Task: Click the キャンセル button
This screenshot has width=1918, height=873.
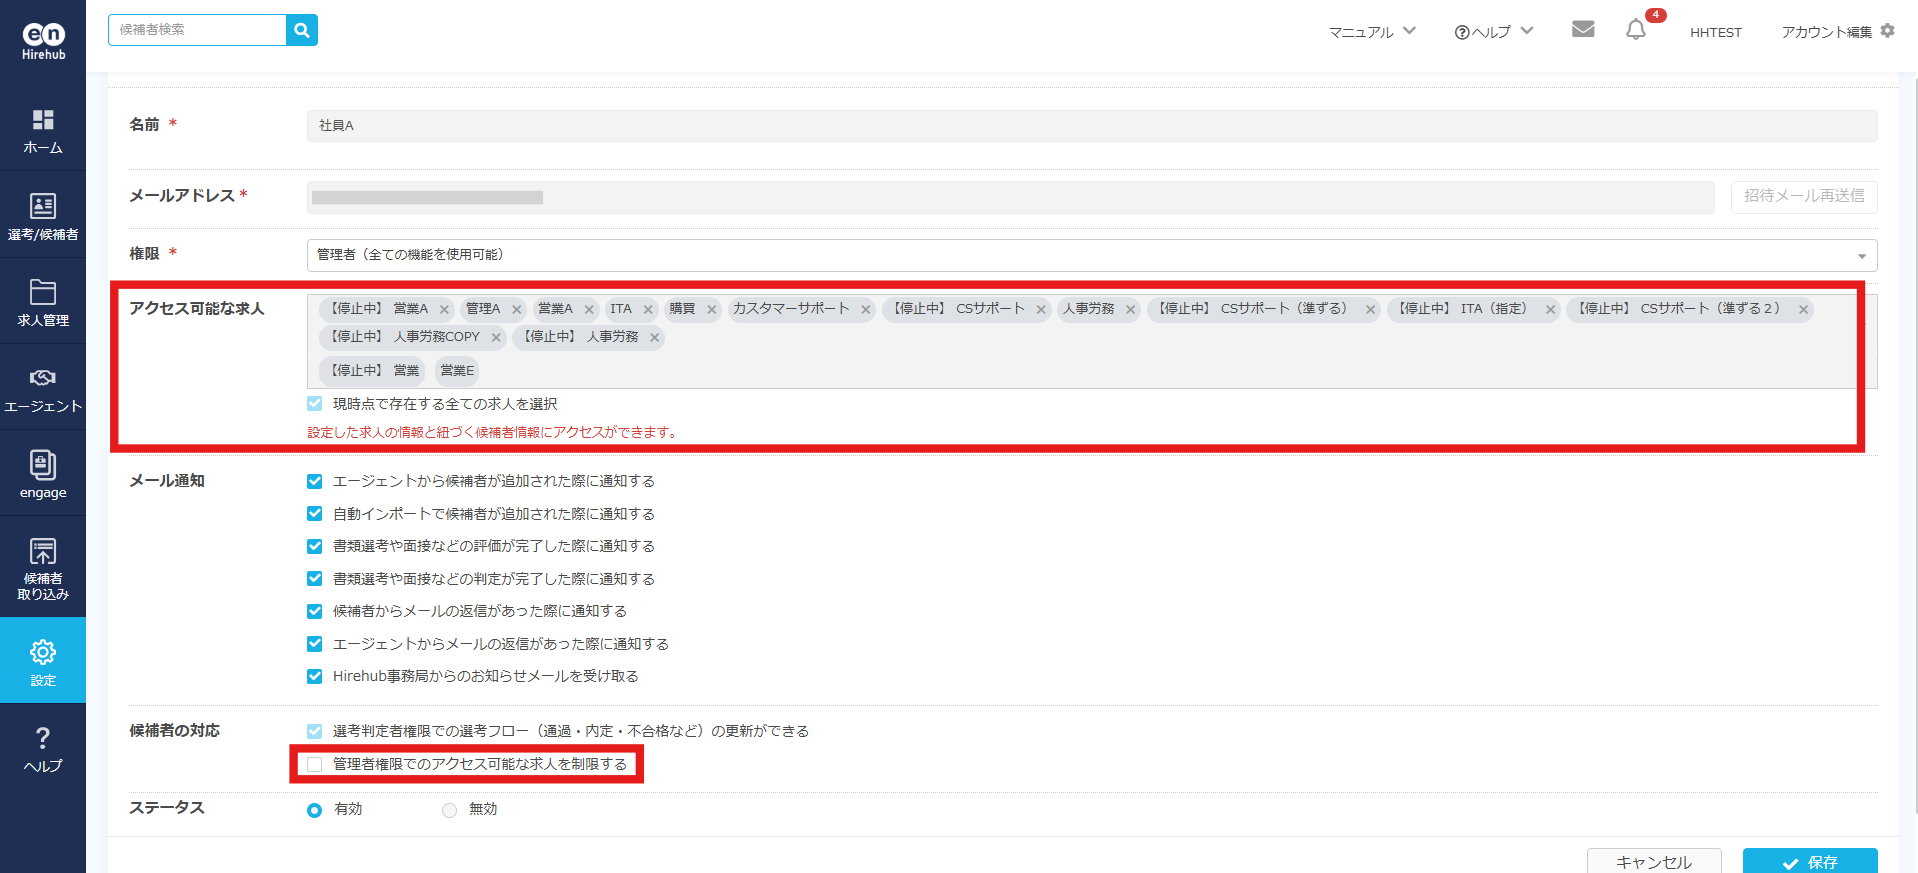Action: (1653, 861)
